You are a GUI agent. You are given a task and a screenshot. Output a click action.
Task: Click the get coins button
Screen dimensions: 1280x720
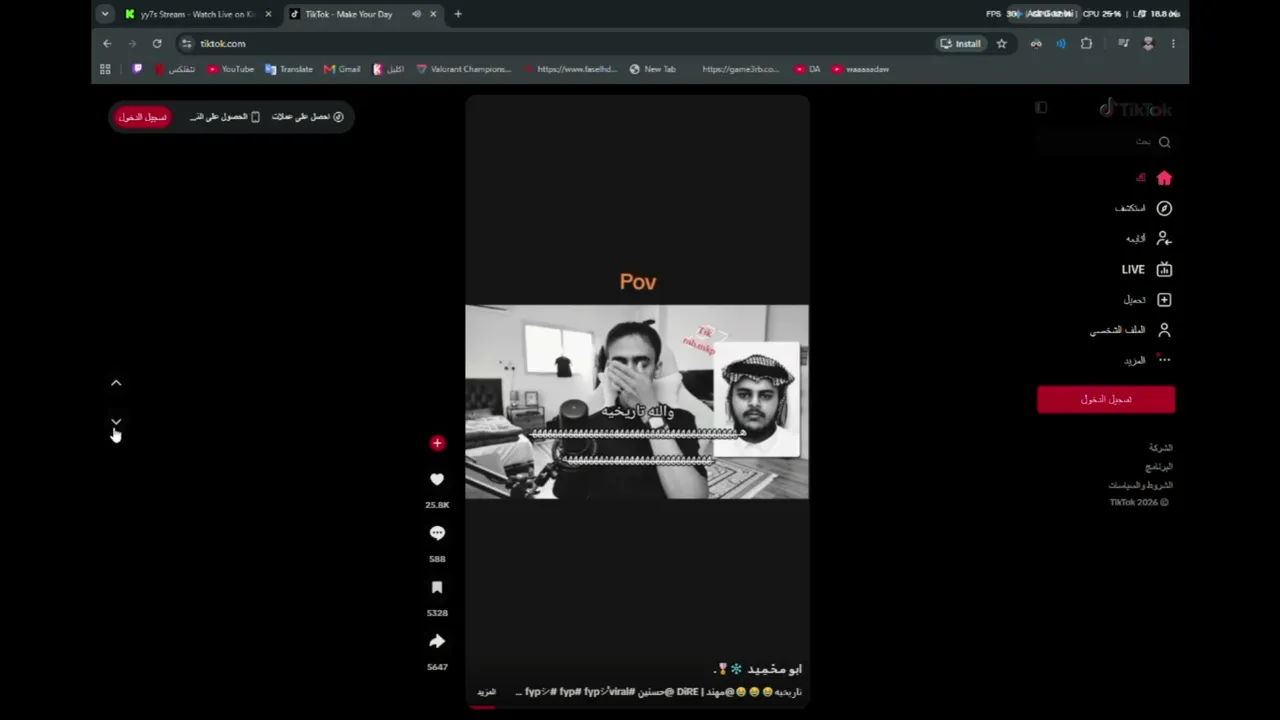(x=308, y=117)
